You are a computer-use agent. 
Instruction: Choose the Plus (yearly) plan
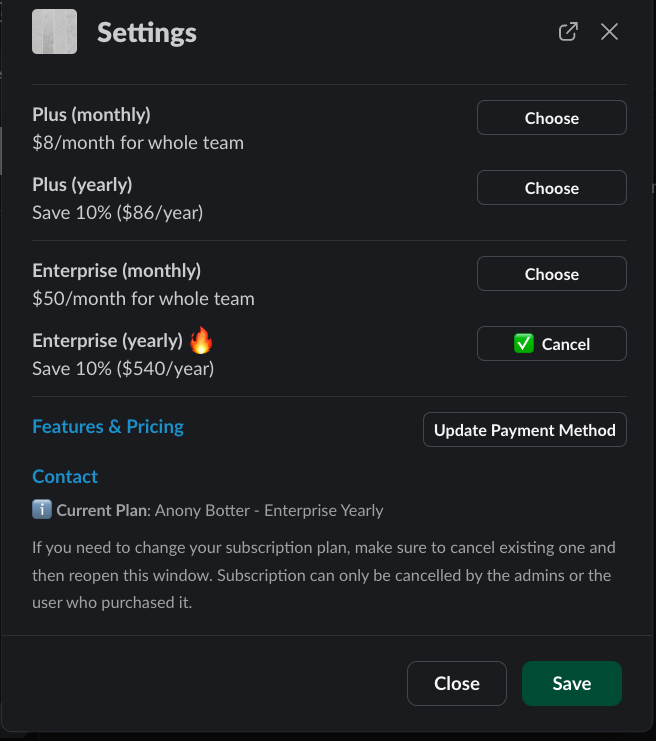551,188
